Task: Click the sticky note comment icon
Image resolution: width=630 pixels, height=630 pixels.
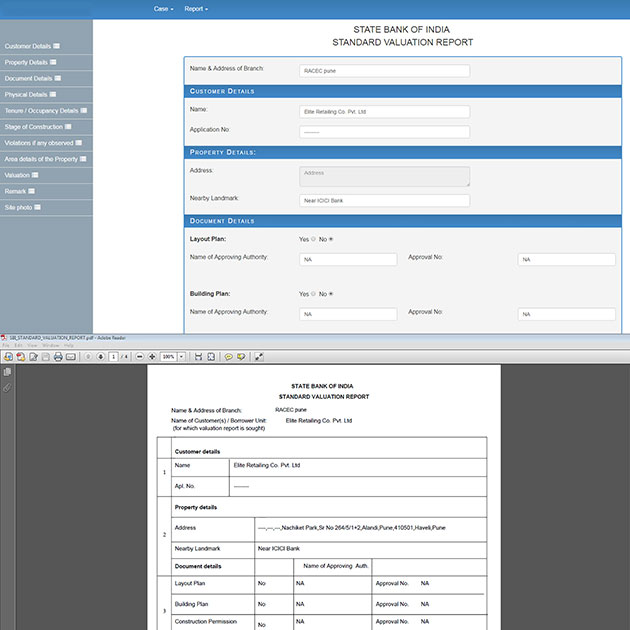Action: (229, 356)
